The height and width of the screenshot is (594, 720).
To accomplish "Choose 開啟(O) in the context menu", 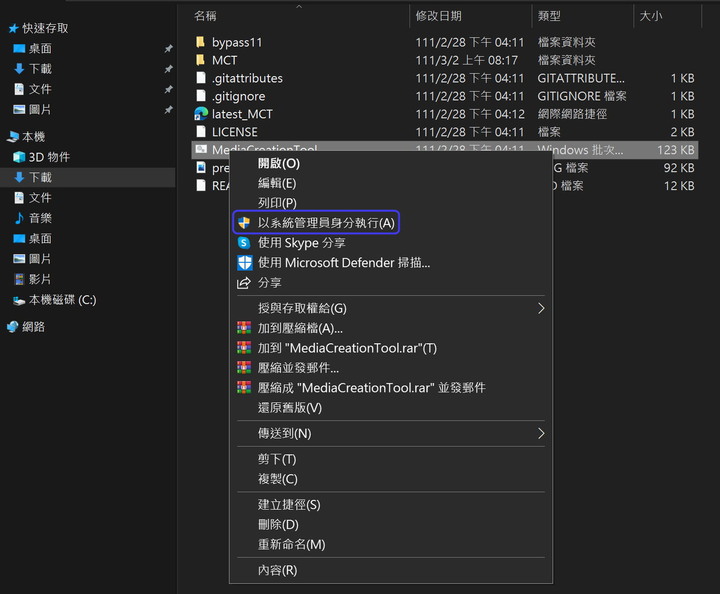I will (x=390, y=163).
